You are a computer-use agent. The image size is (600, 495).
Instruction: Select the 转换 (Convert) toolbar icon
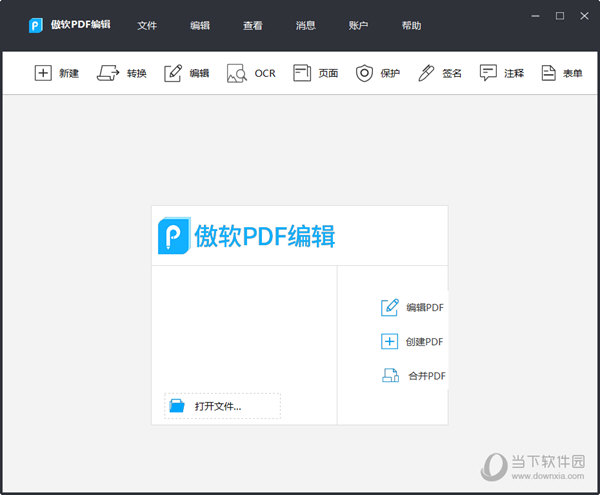pos(108,73)
